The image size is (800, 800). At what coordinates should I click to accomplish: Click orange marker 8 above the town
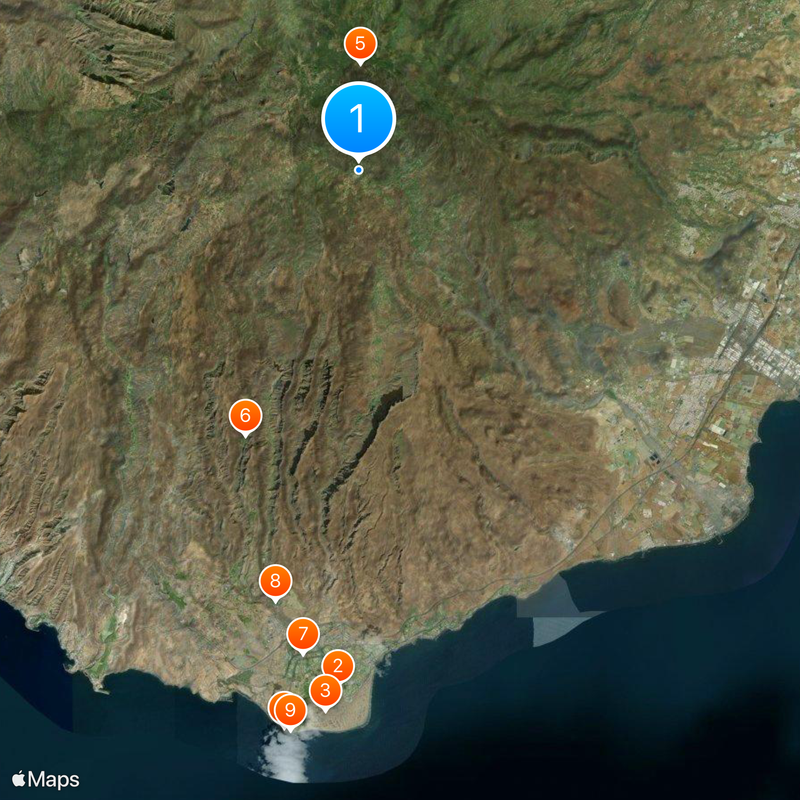(x=273, y=578)
